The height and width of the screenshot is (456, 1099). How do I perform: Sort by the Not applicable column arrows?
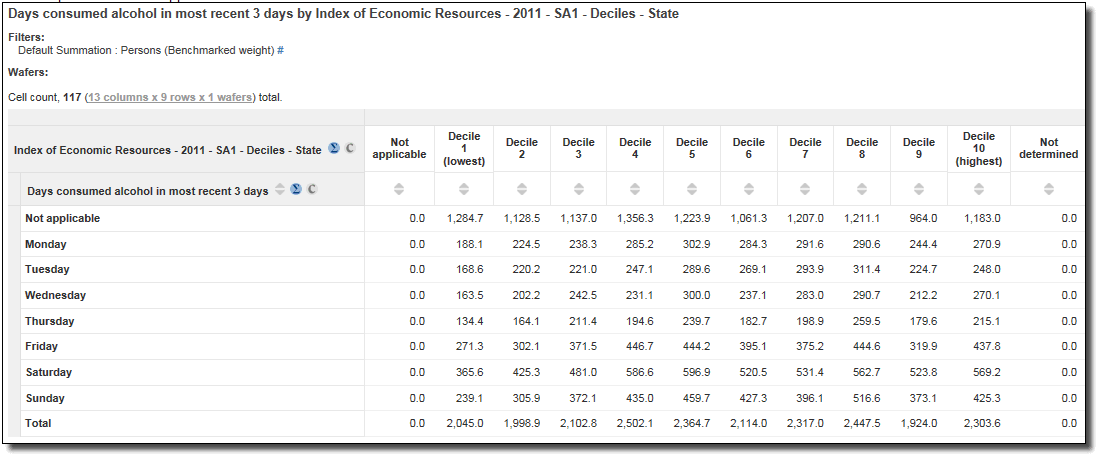(x=398, y=189)
